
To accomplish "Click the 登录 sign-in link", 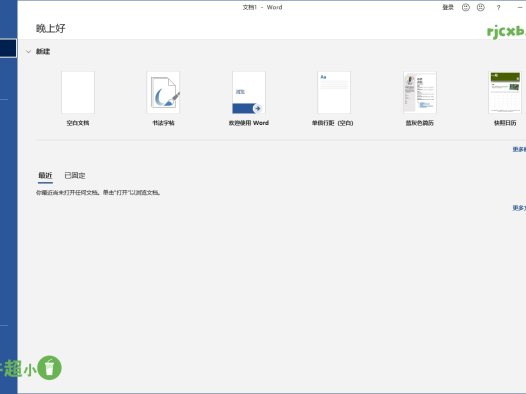I will coord(448,7).
